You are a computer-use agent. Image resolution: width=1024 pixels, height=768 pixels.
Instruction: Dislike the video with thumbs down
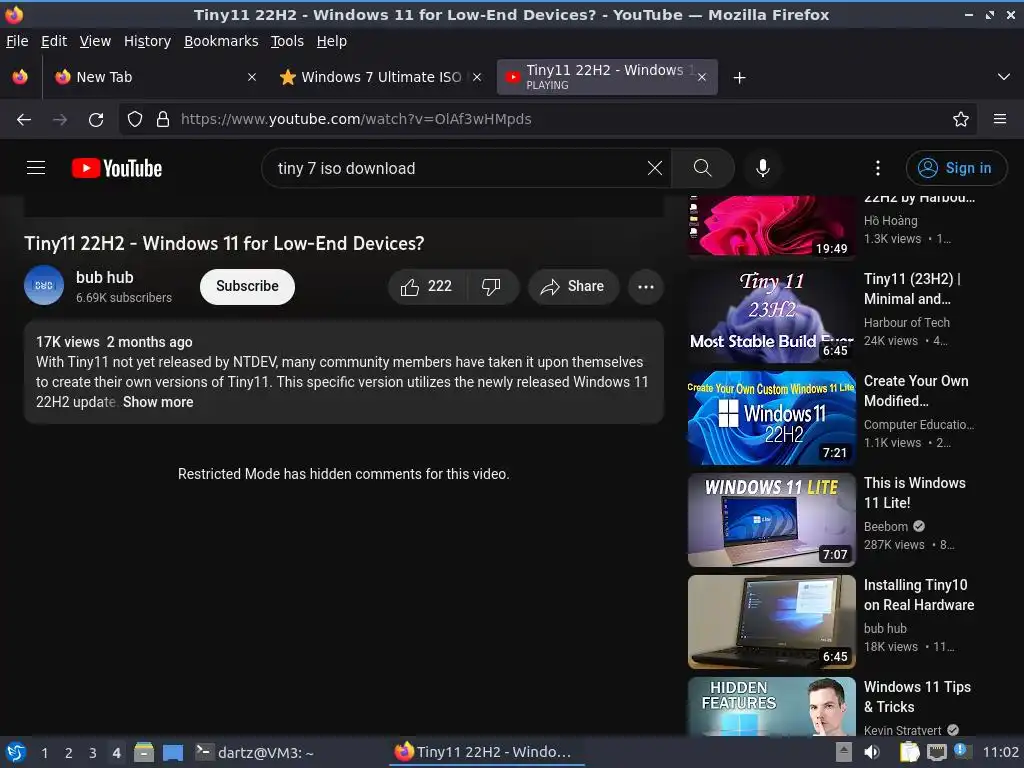pyautogui.click(x=492, y=287)
